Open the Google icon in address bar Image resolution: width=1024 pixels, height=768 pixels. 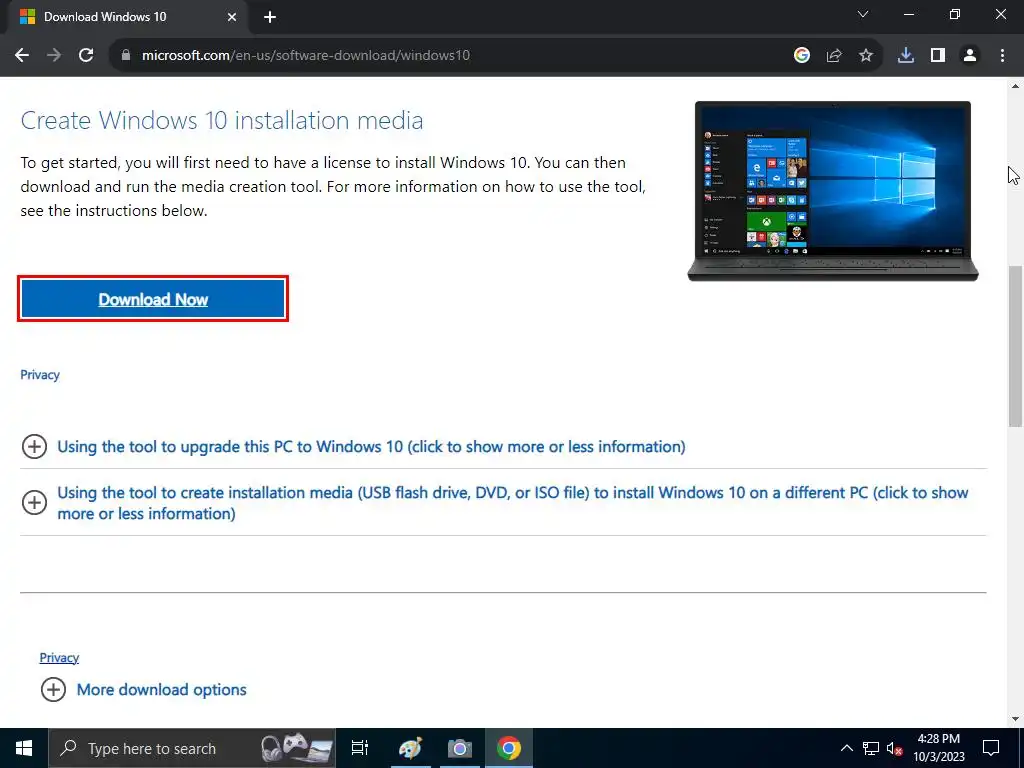(x=801, y=56)
